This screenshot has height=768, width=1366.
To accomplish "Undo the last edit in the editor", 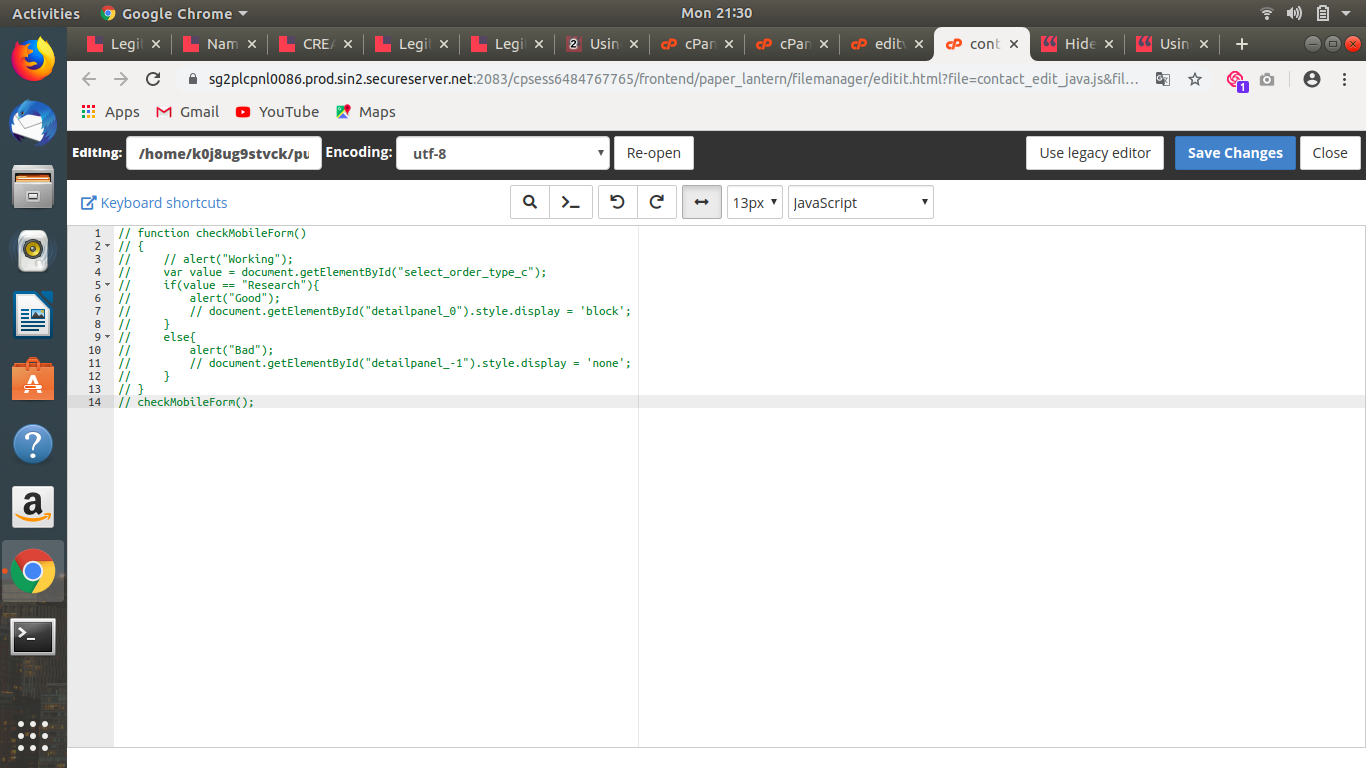I will point(617,202).
